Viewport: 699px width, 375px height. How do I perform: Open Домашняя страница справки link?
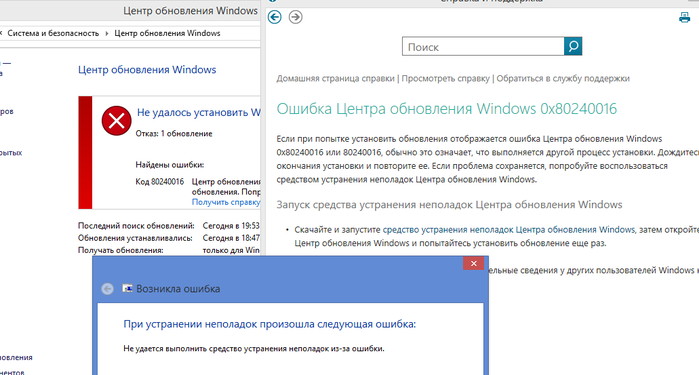335,78
